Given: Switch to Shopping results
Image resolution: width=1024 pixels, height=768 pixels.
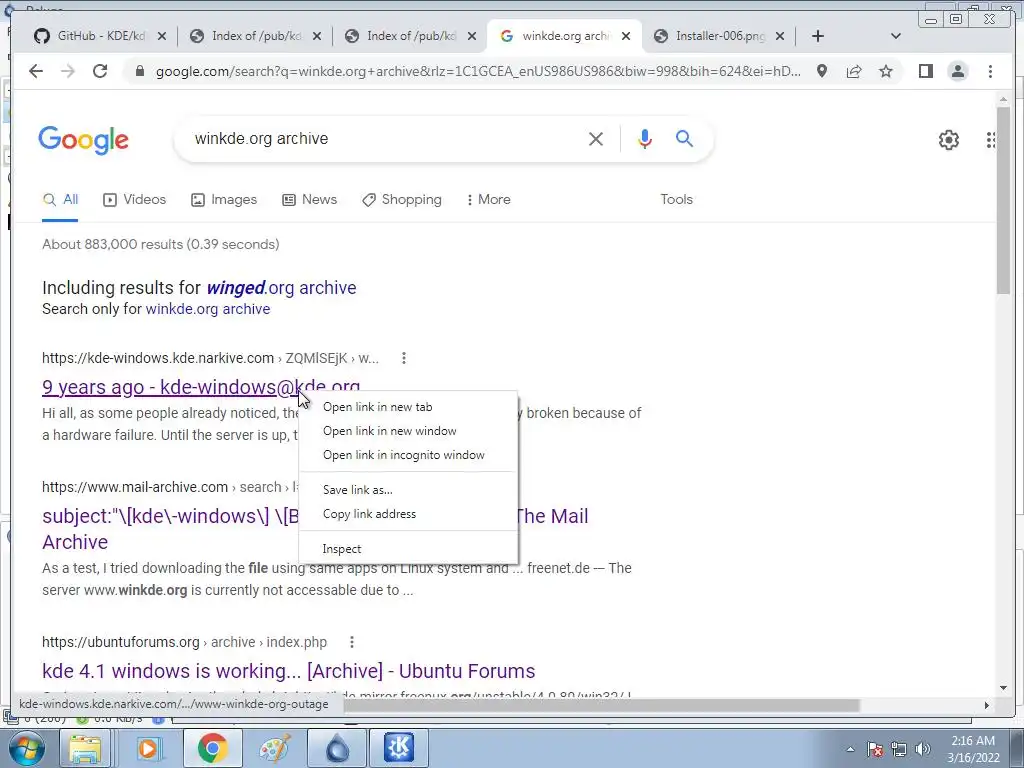Looking at the screenshot, I should point(402,200).
